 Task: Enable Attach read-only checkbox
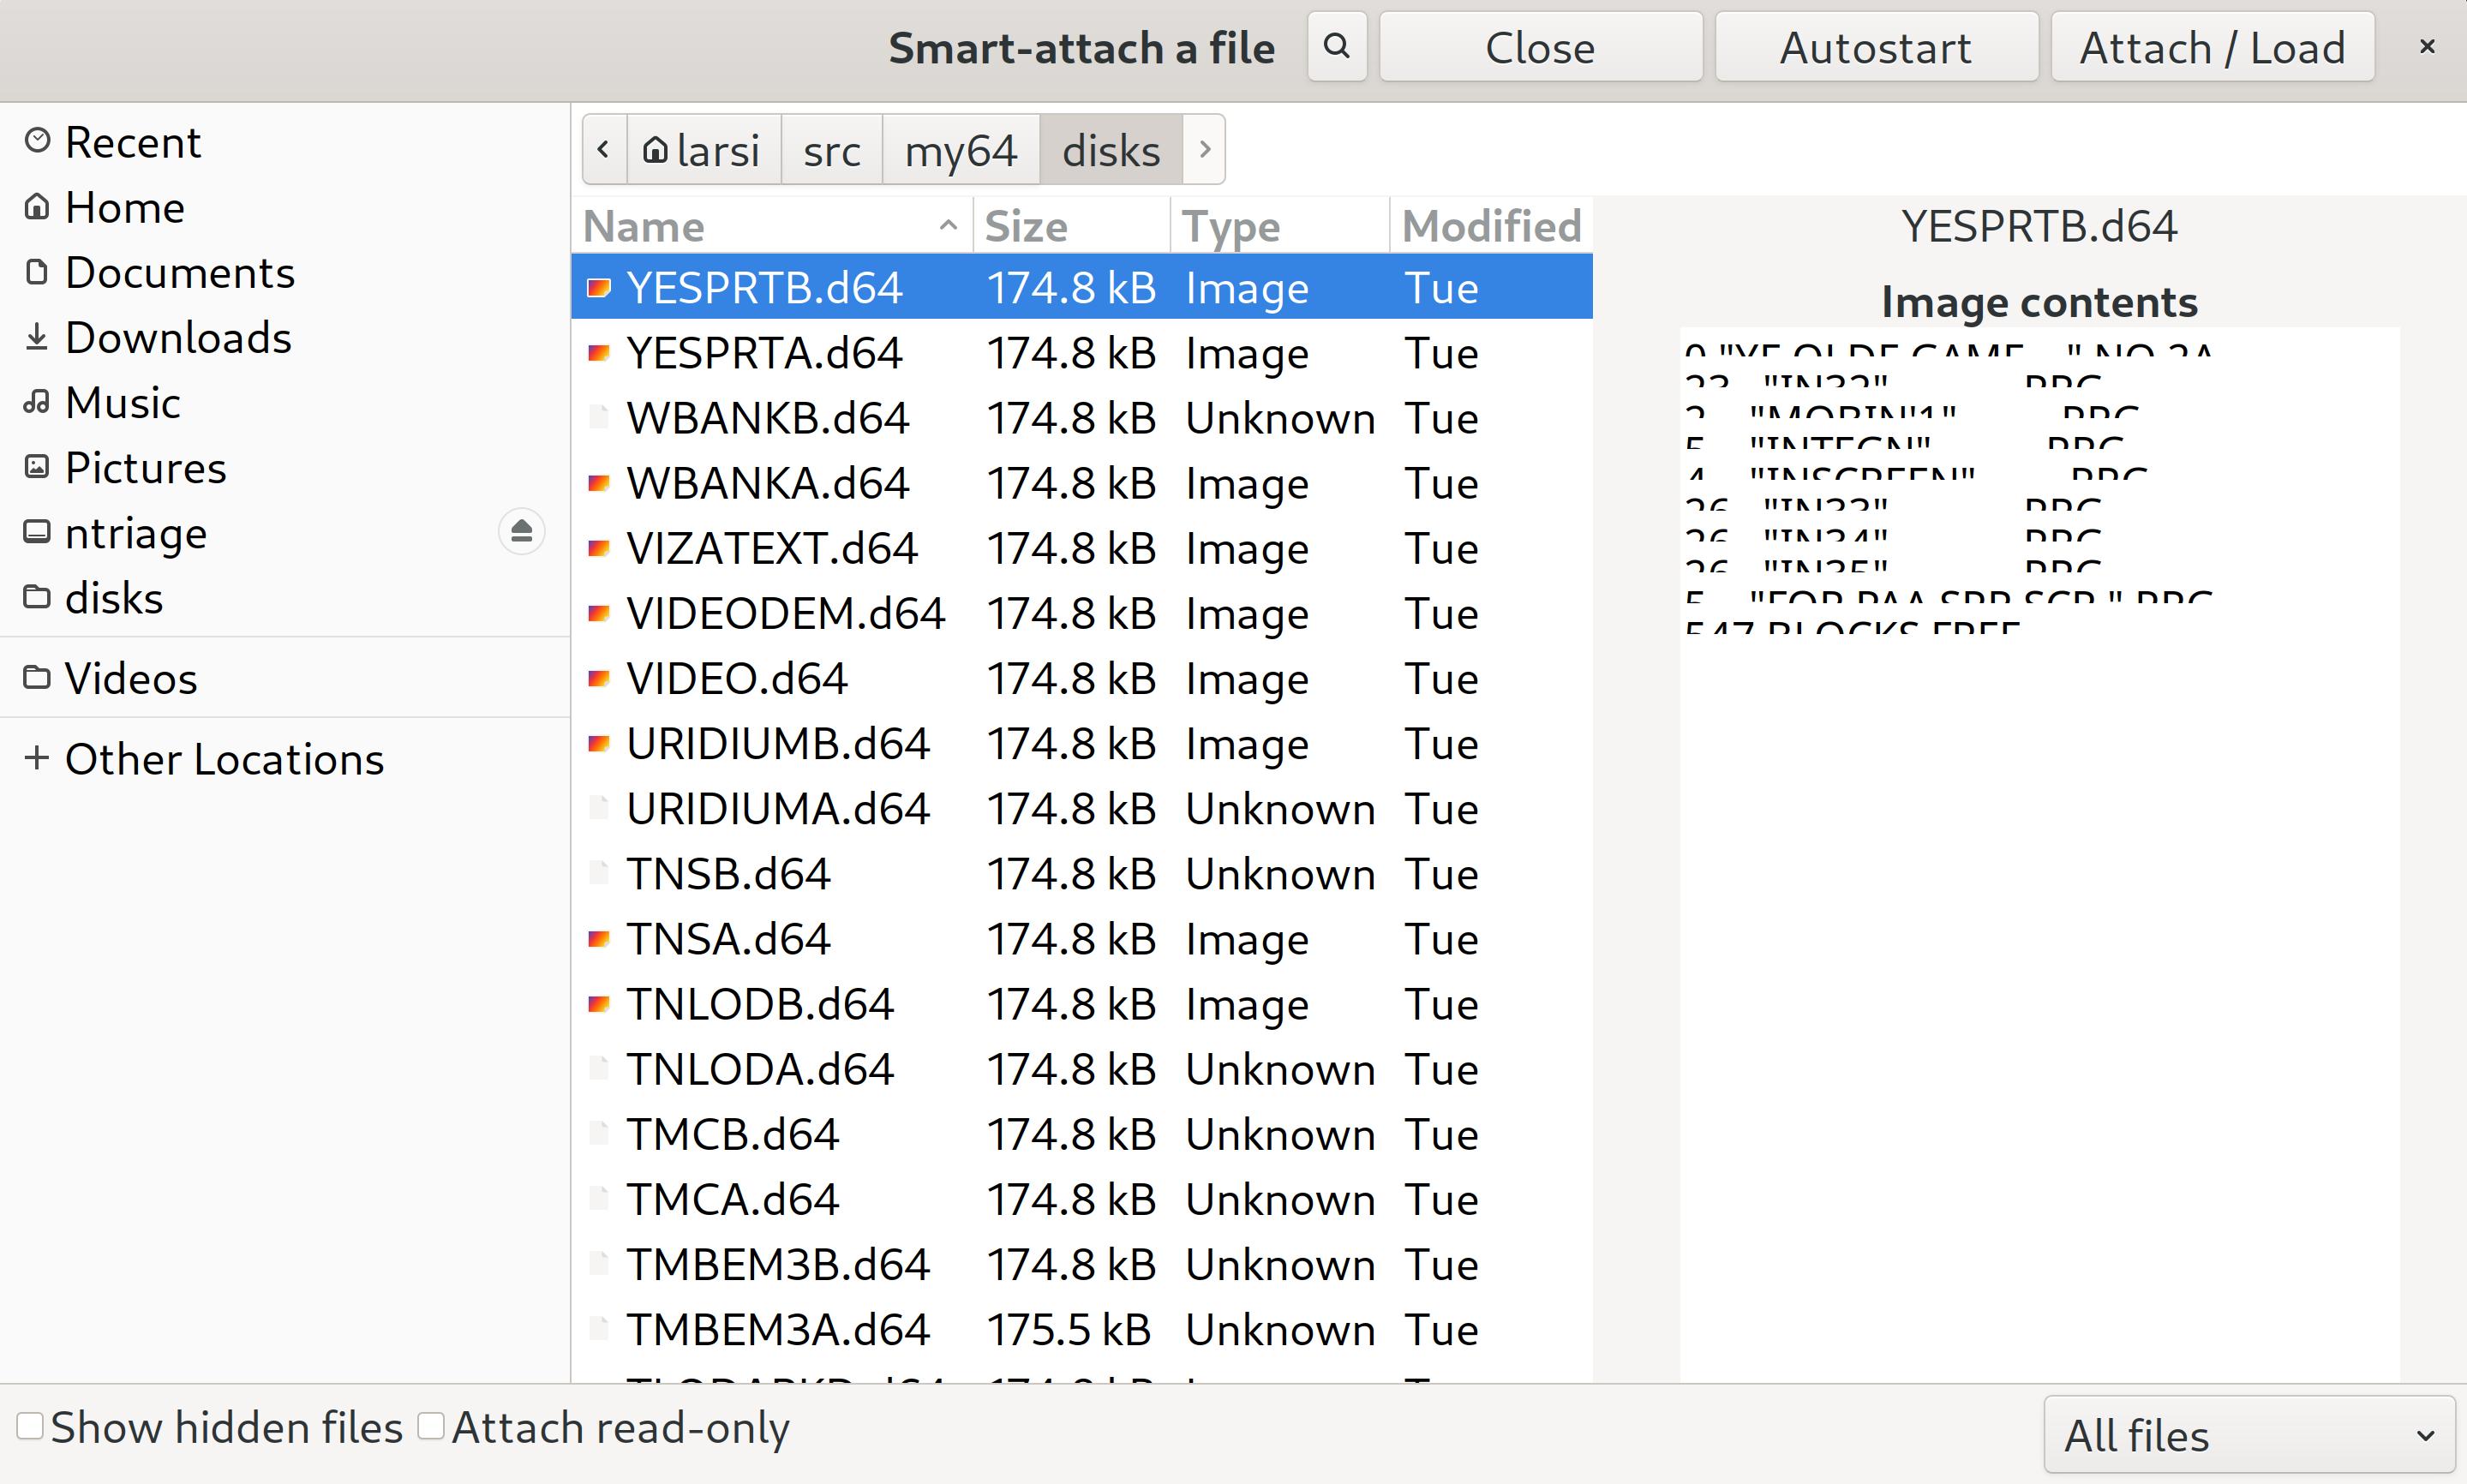(431, 1426)
